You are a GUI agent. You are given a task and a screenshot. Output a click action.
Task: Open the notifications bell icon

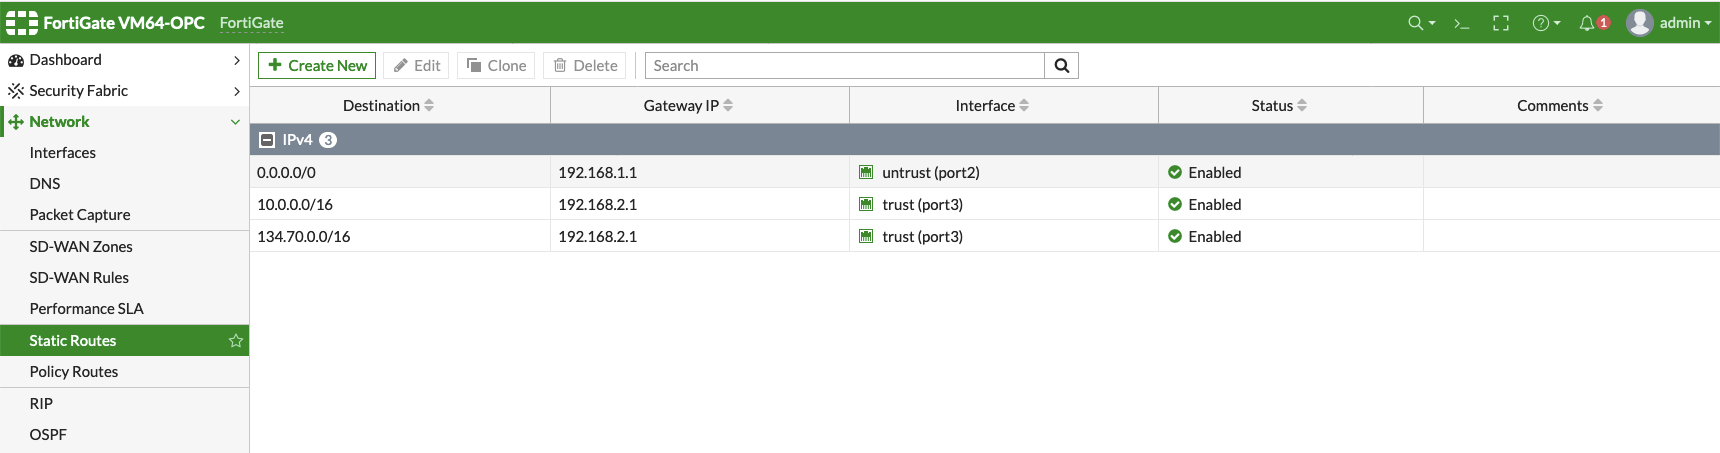[1587, 23]
